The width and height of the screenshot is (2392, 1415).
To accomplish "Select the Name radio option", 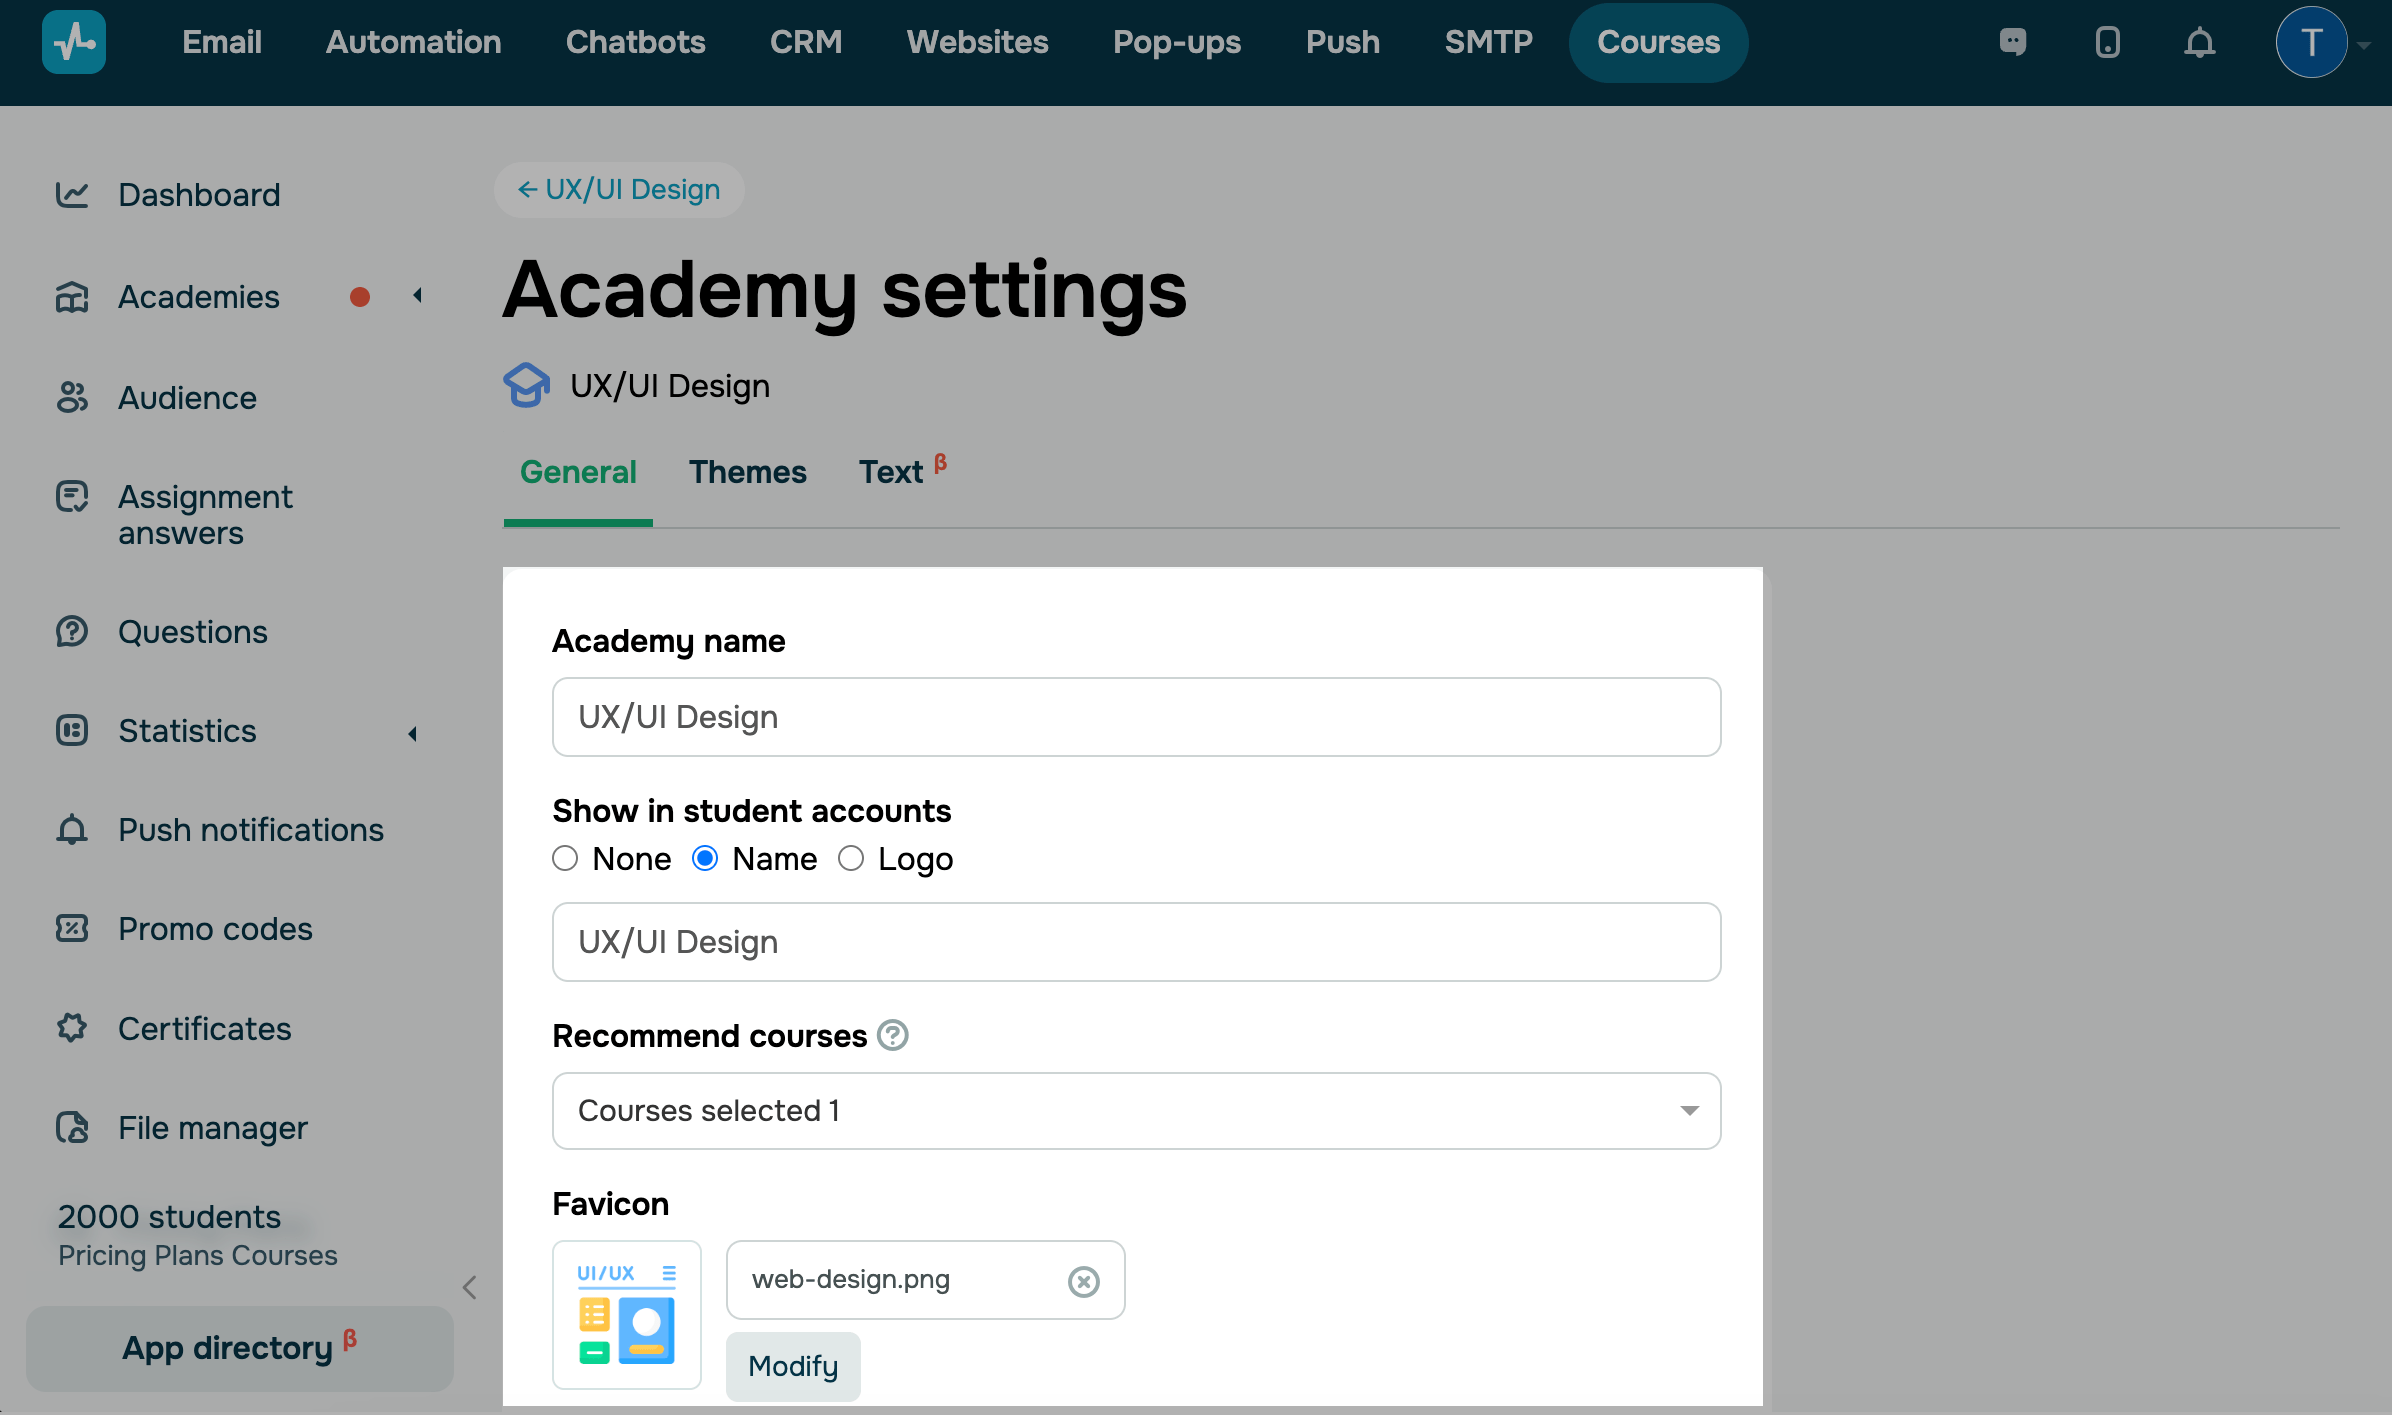I will (x=705, y=859).
